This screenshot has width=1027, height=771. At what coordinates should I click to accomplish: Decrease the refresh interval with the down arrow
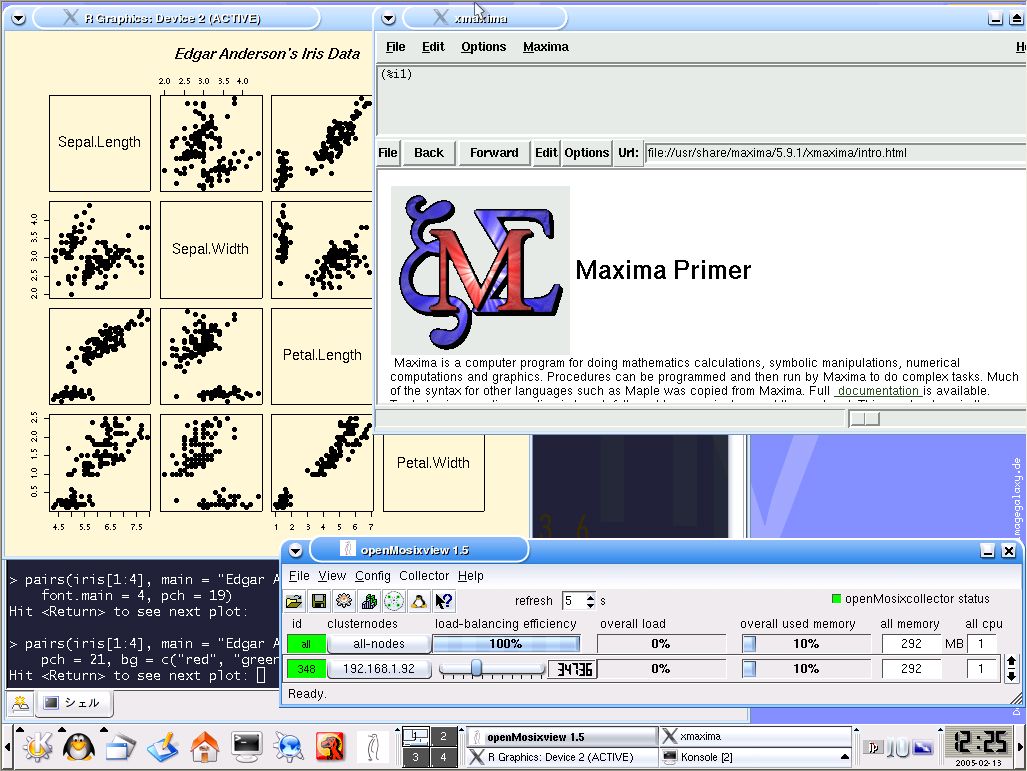(590, 605)
